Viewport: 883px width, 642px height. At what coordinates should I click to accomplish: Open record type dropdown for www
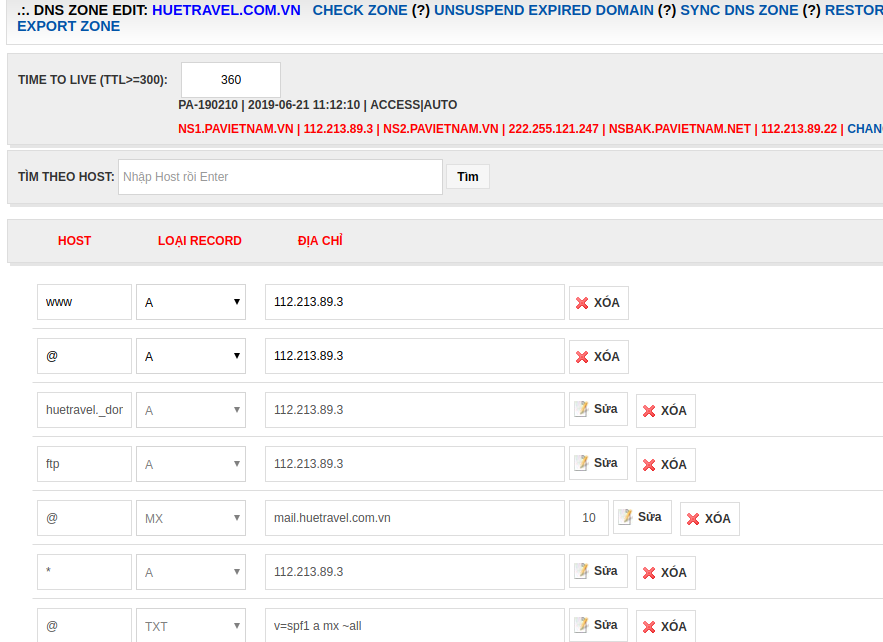tap(191, 302)
